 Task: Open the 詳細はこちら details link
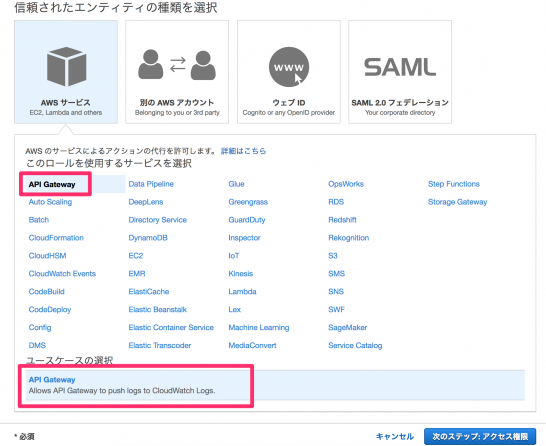(243, 151)
